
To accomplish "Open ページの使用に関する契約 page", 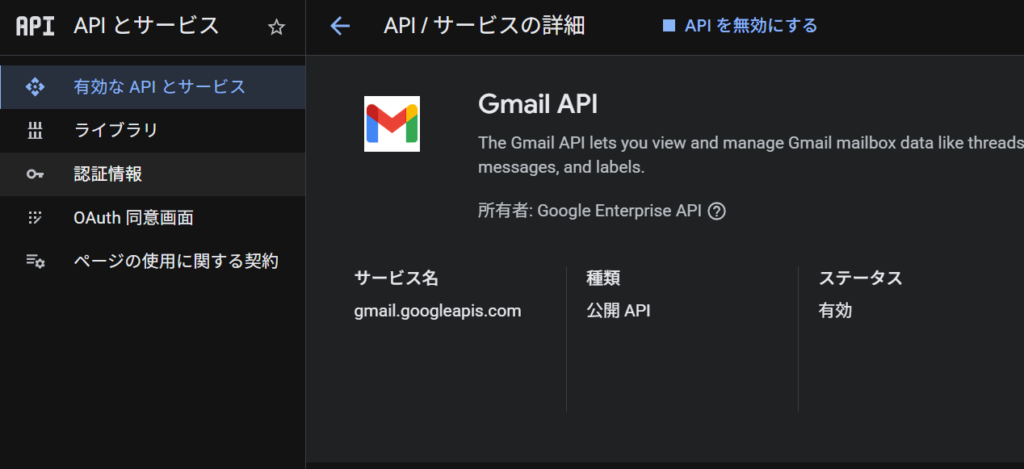I will [176, 261].
